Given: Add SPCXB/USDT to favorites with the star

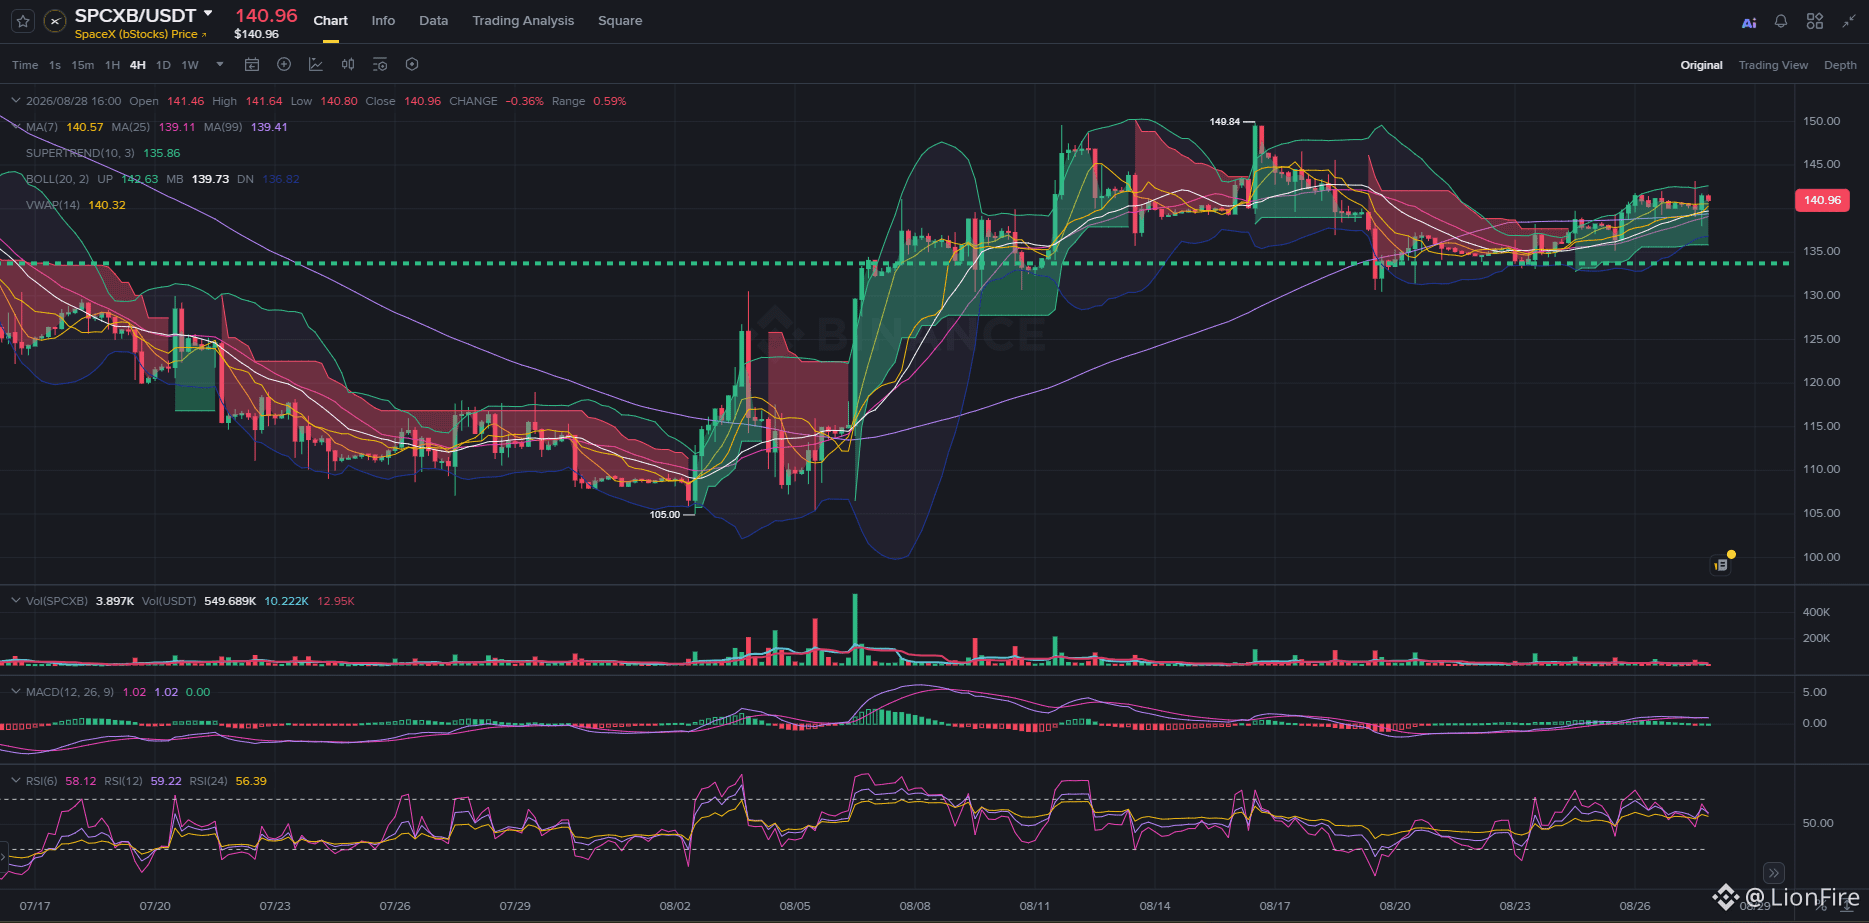Looking at the screenshot, I should [23, 20].
